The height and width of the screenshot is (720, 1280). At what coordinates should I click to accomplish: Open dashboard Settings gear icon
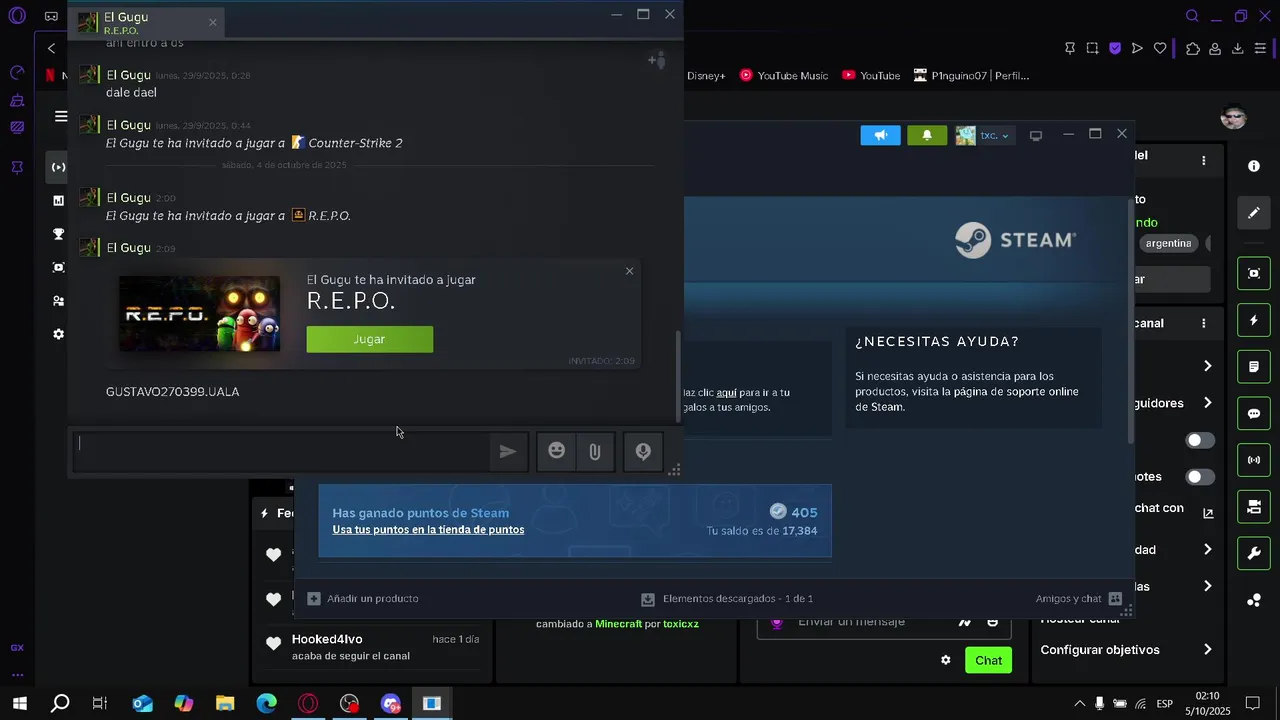tap(58, 334)
